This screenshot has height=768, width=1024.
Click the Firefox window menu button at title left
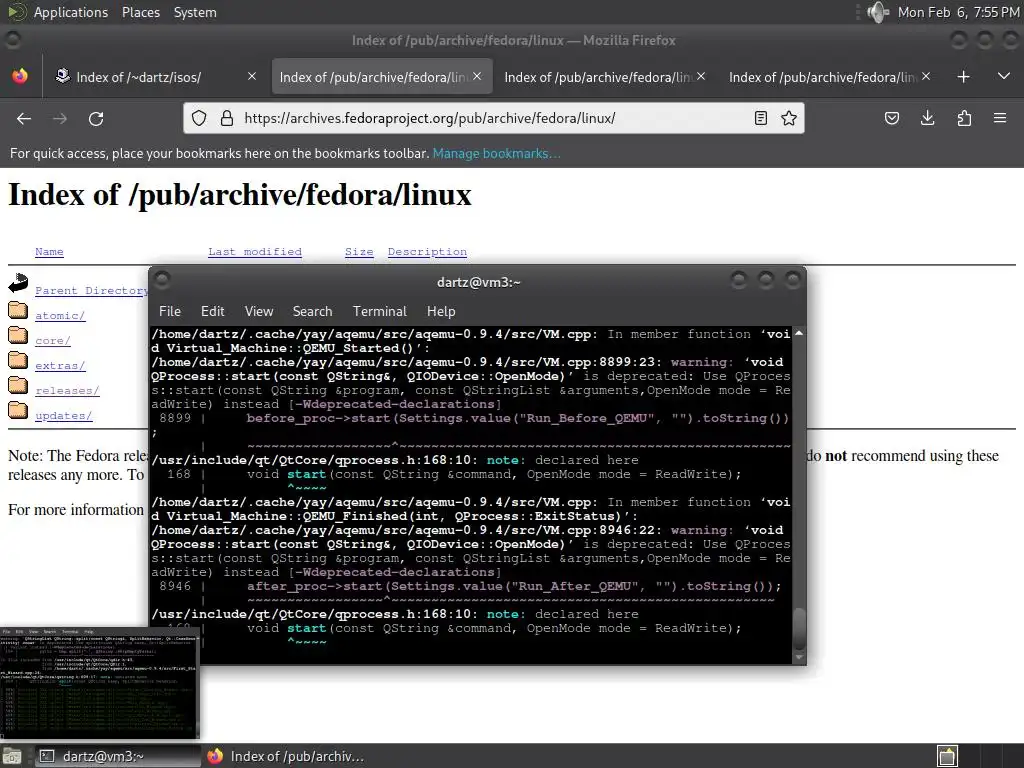[12, 40]
